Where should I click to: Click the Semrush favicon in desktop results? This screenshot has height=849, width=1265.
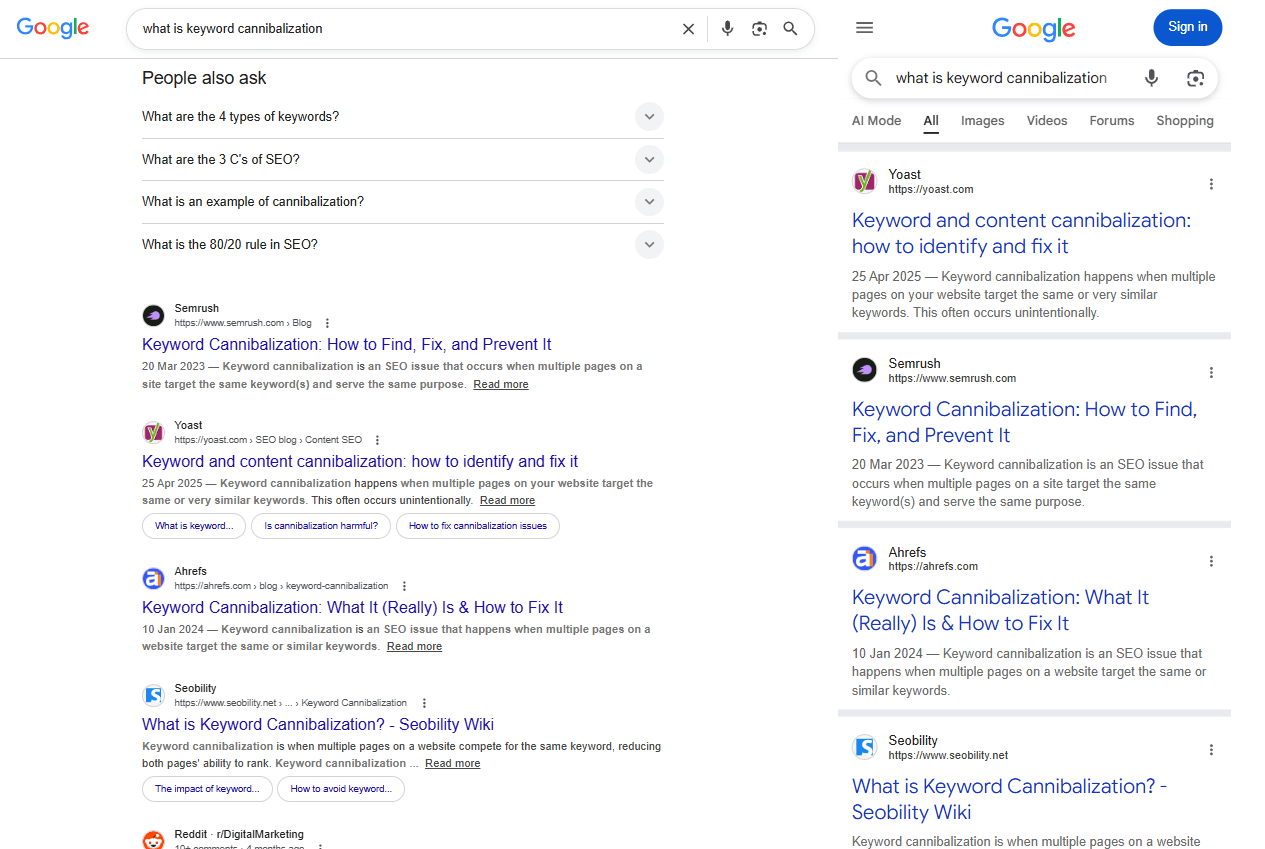(x=153, y=316)
